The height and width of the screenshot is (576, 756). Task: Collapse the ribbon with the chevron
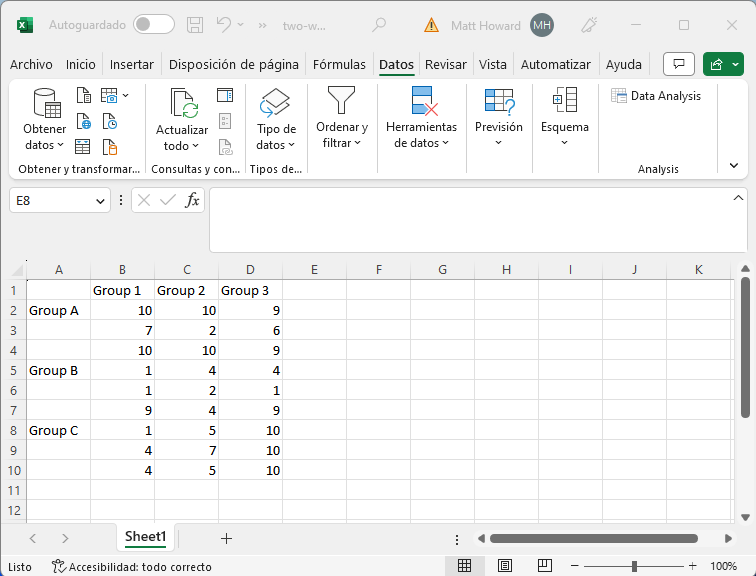click(x=734, y=166)
